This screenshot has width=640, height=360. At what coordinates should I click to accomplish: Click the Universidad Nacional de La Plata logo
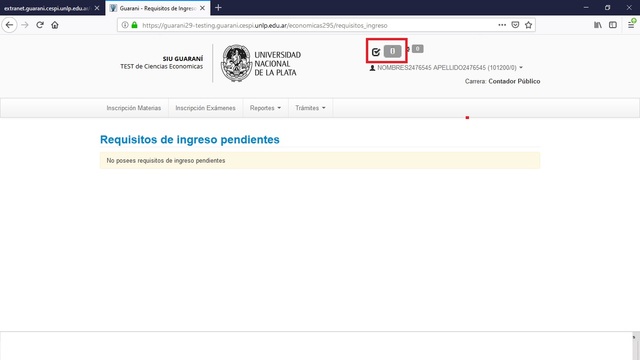point(261,63)
